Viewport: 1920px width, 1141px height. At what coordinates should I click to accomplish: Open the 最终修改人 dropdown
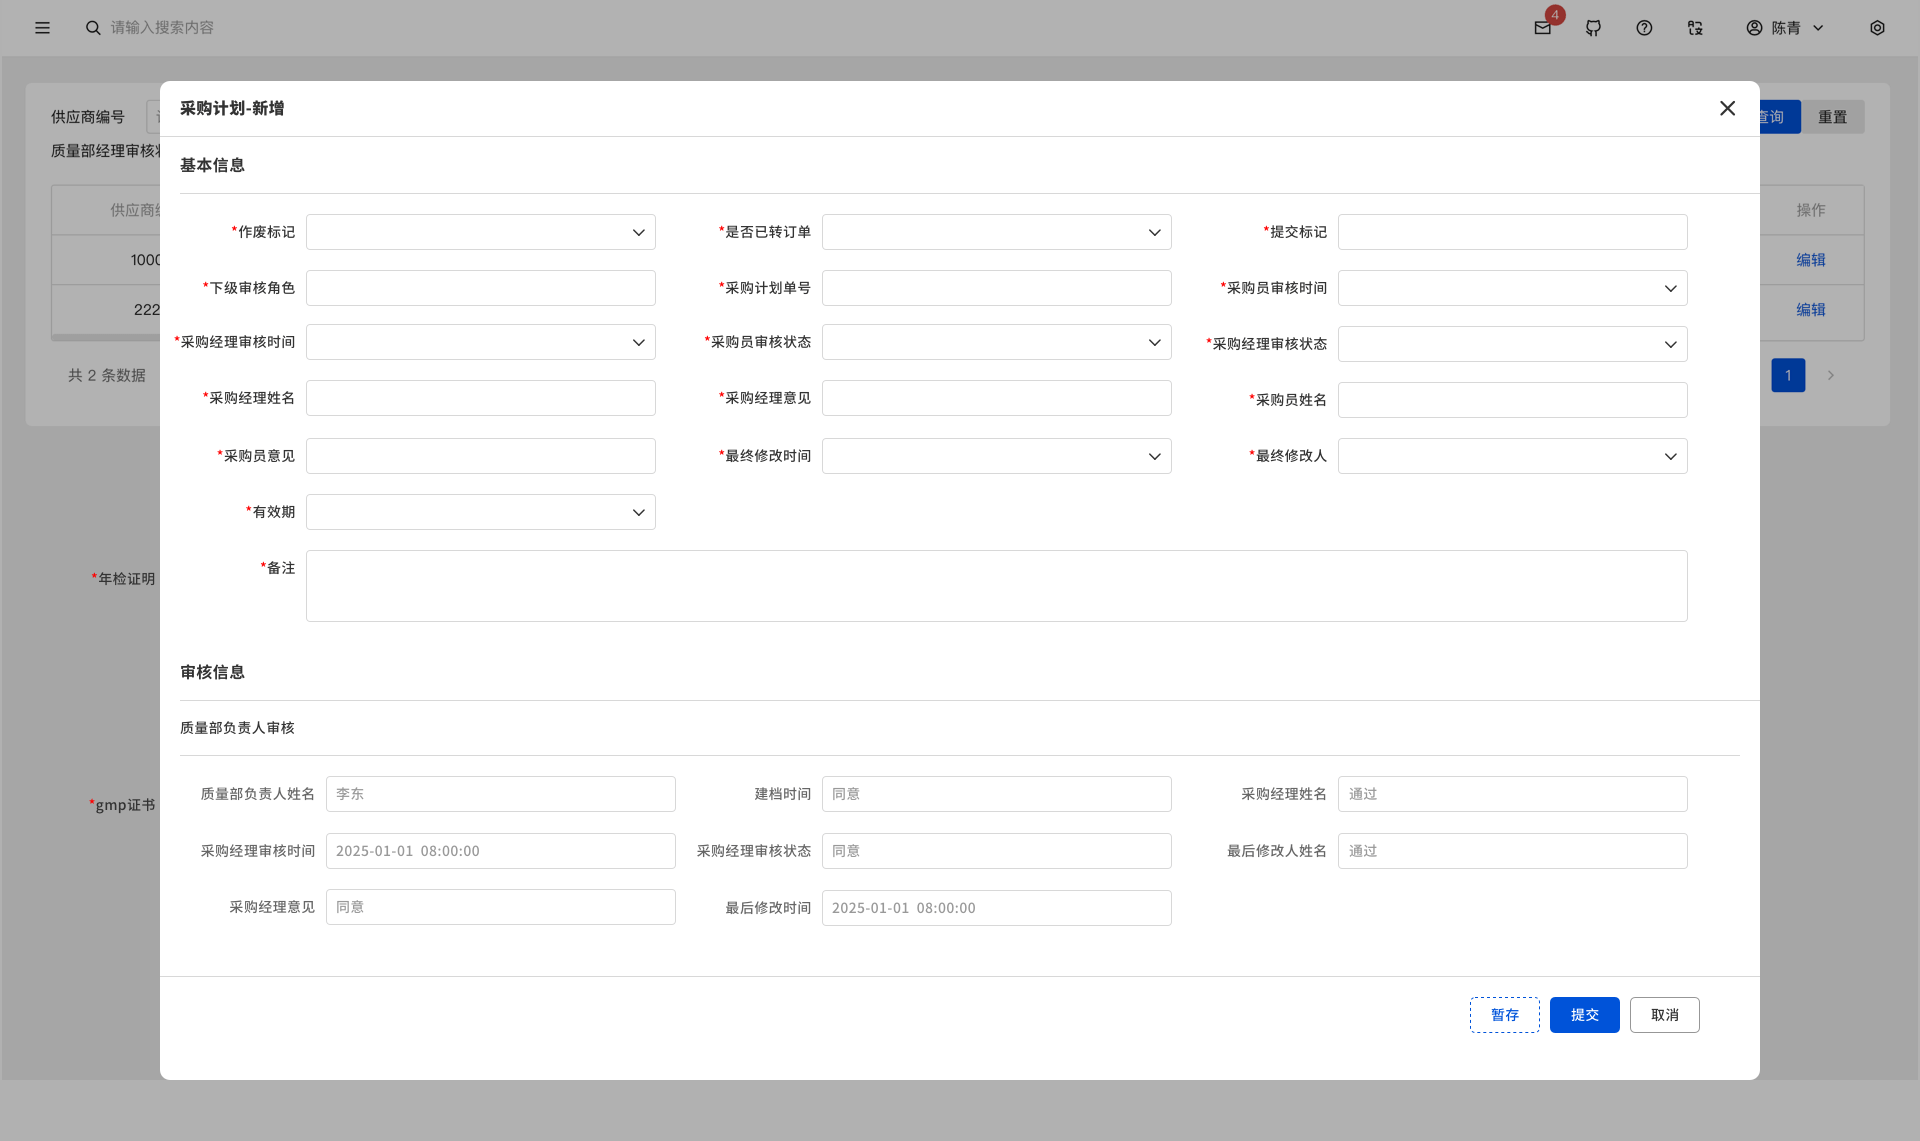point(1512,456)
